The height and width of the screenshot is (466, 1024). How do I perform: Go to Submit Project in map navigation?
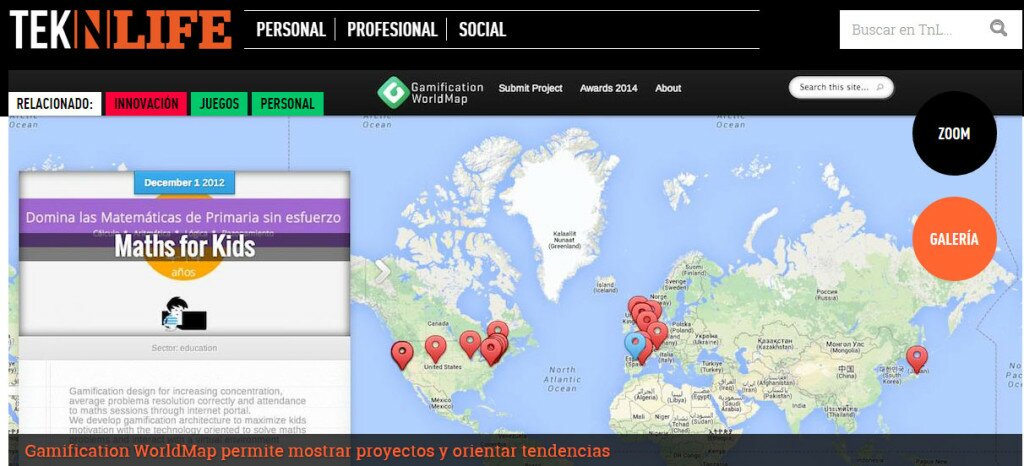click(x=530, y=88)
